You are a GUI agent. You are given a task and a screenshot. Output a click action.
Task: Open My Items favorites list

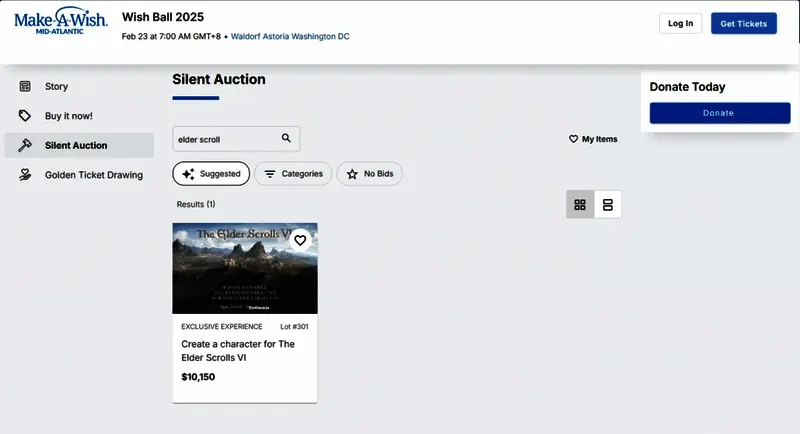pos(593,139)
